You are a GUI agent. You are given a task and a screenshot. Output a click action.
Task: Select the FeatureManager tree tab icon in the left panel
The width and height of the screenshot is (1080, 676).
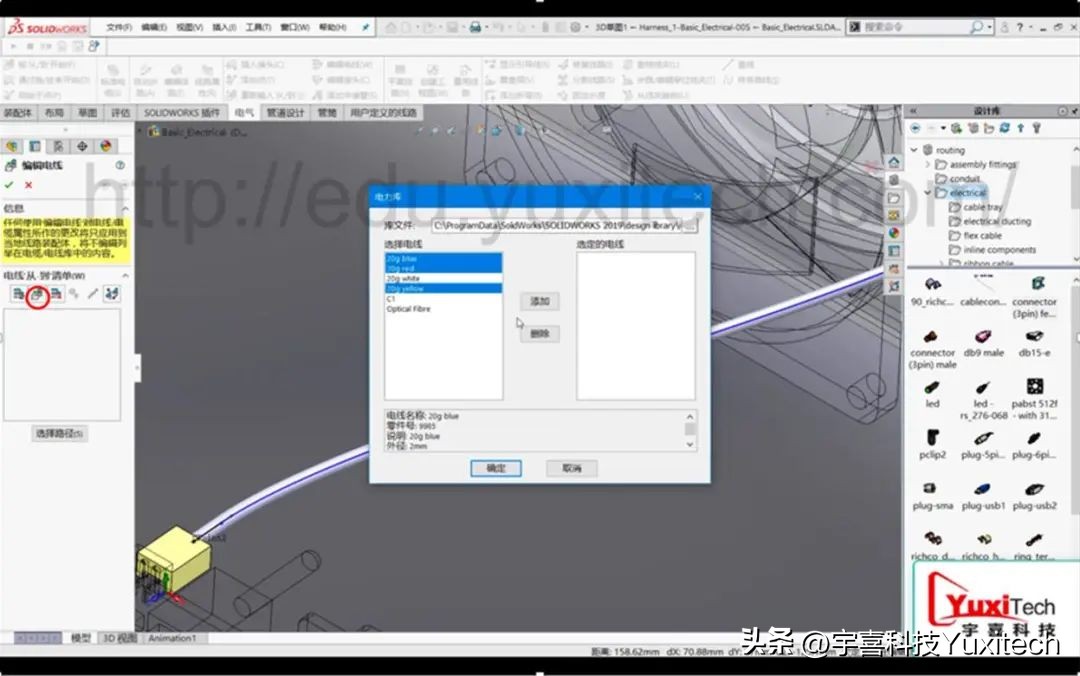[x=10, y=145]
